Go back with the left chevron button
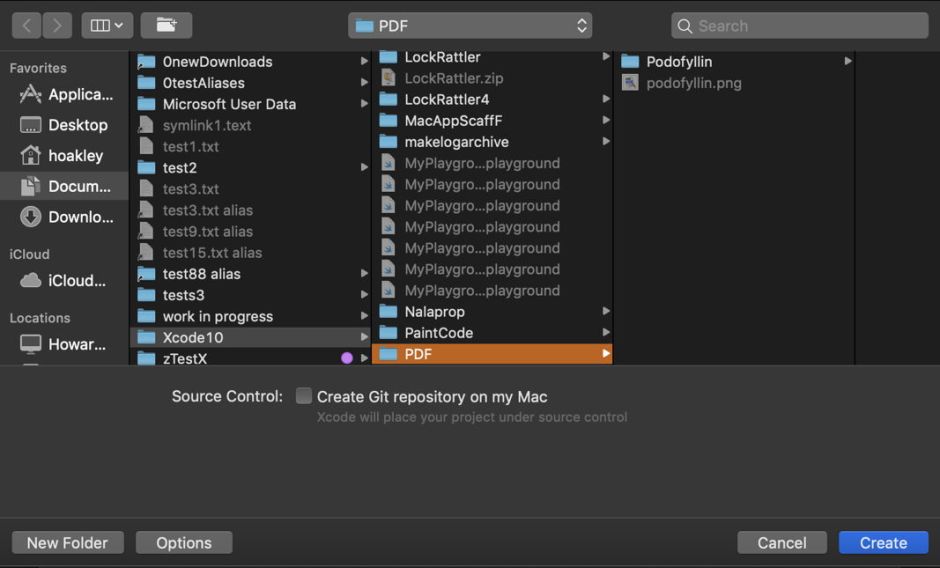The image size is (940, 568). tap(26, 25)
